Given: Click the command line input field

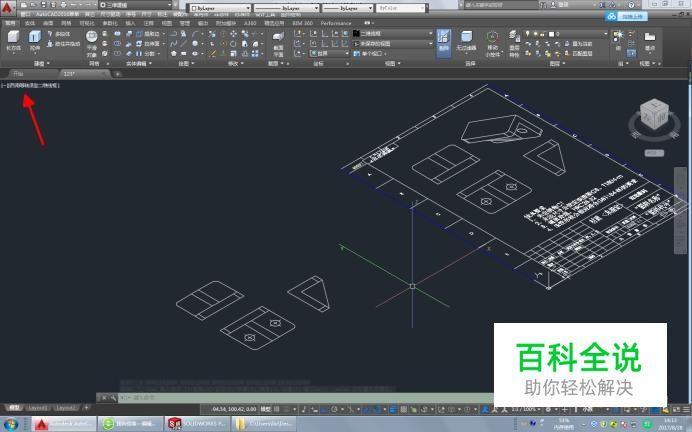Looking at the screenshot, I should click(305, 398).
